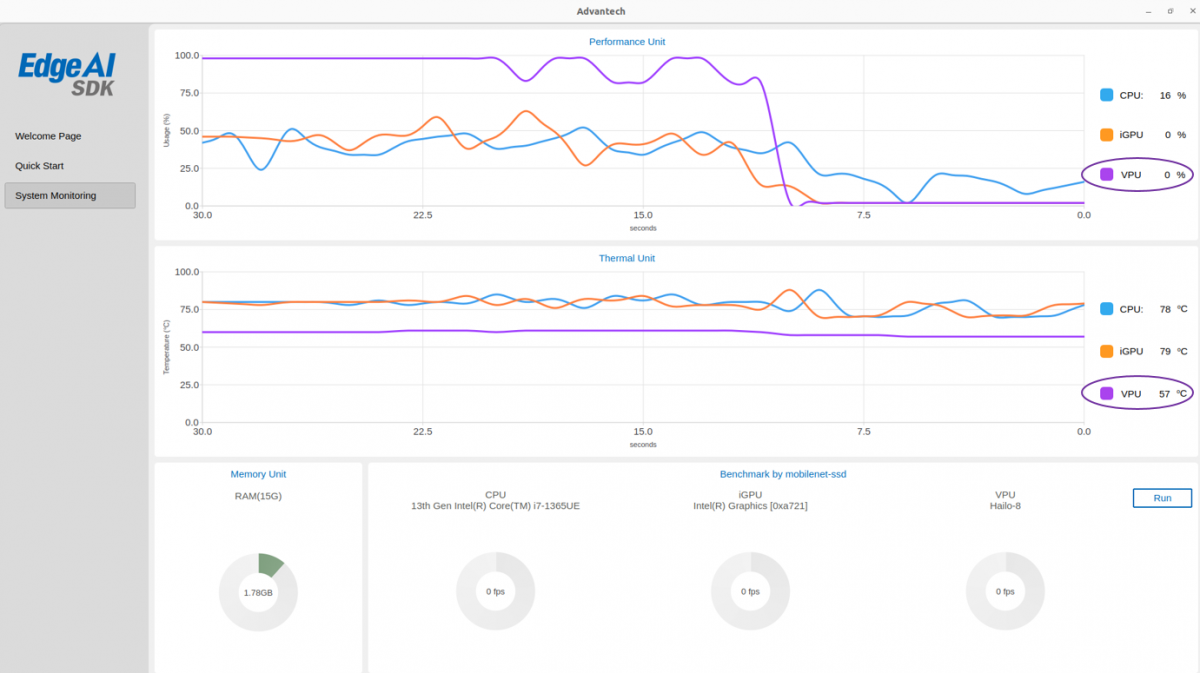The image size is (1200, 673).
Task: Minimize the Advantech window
Action: coord(1147,11)
